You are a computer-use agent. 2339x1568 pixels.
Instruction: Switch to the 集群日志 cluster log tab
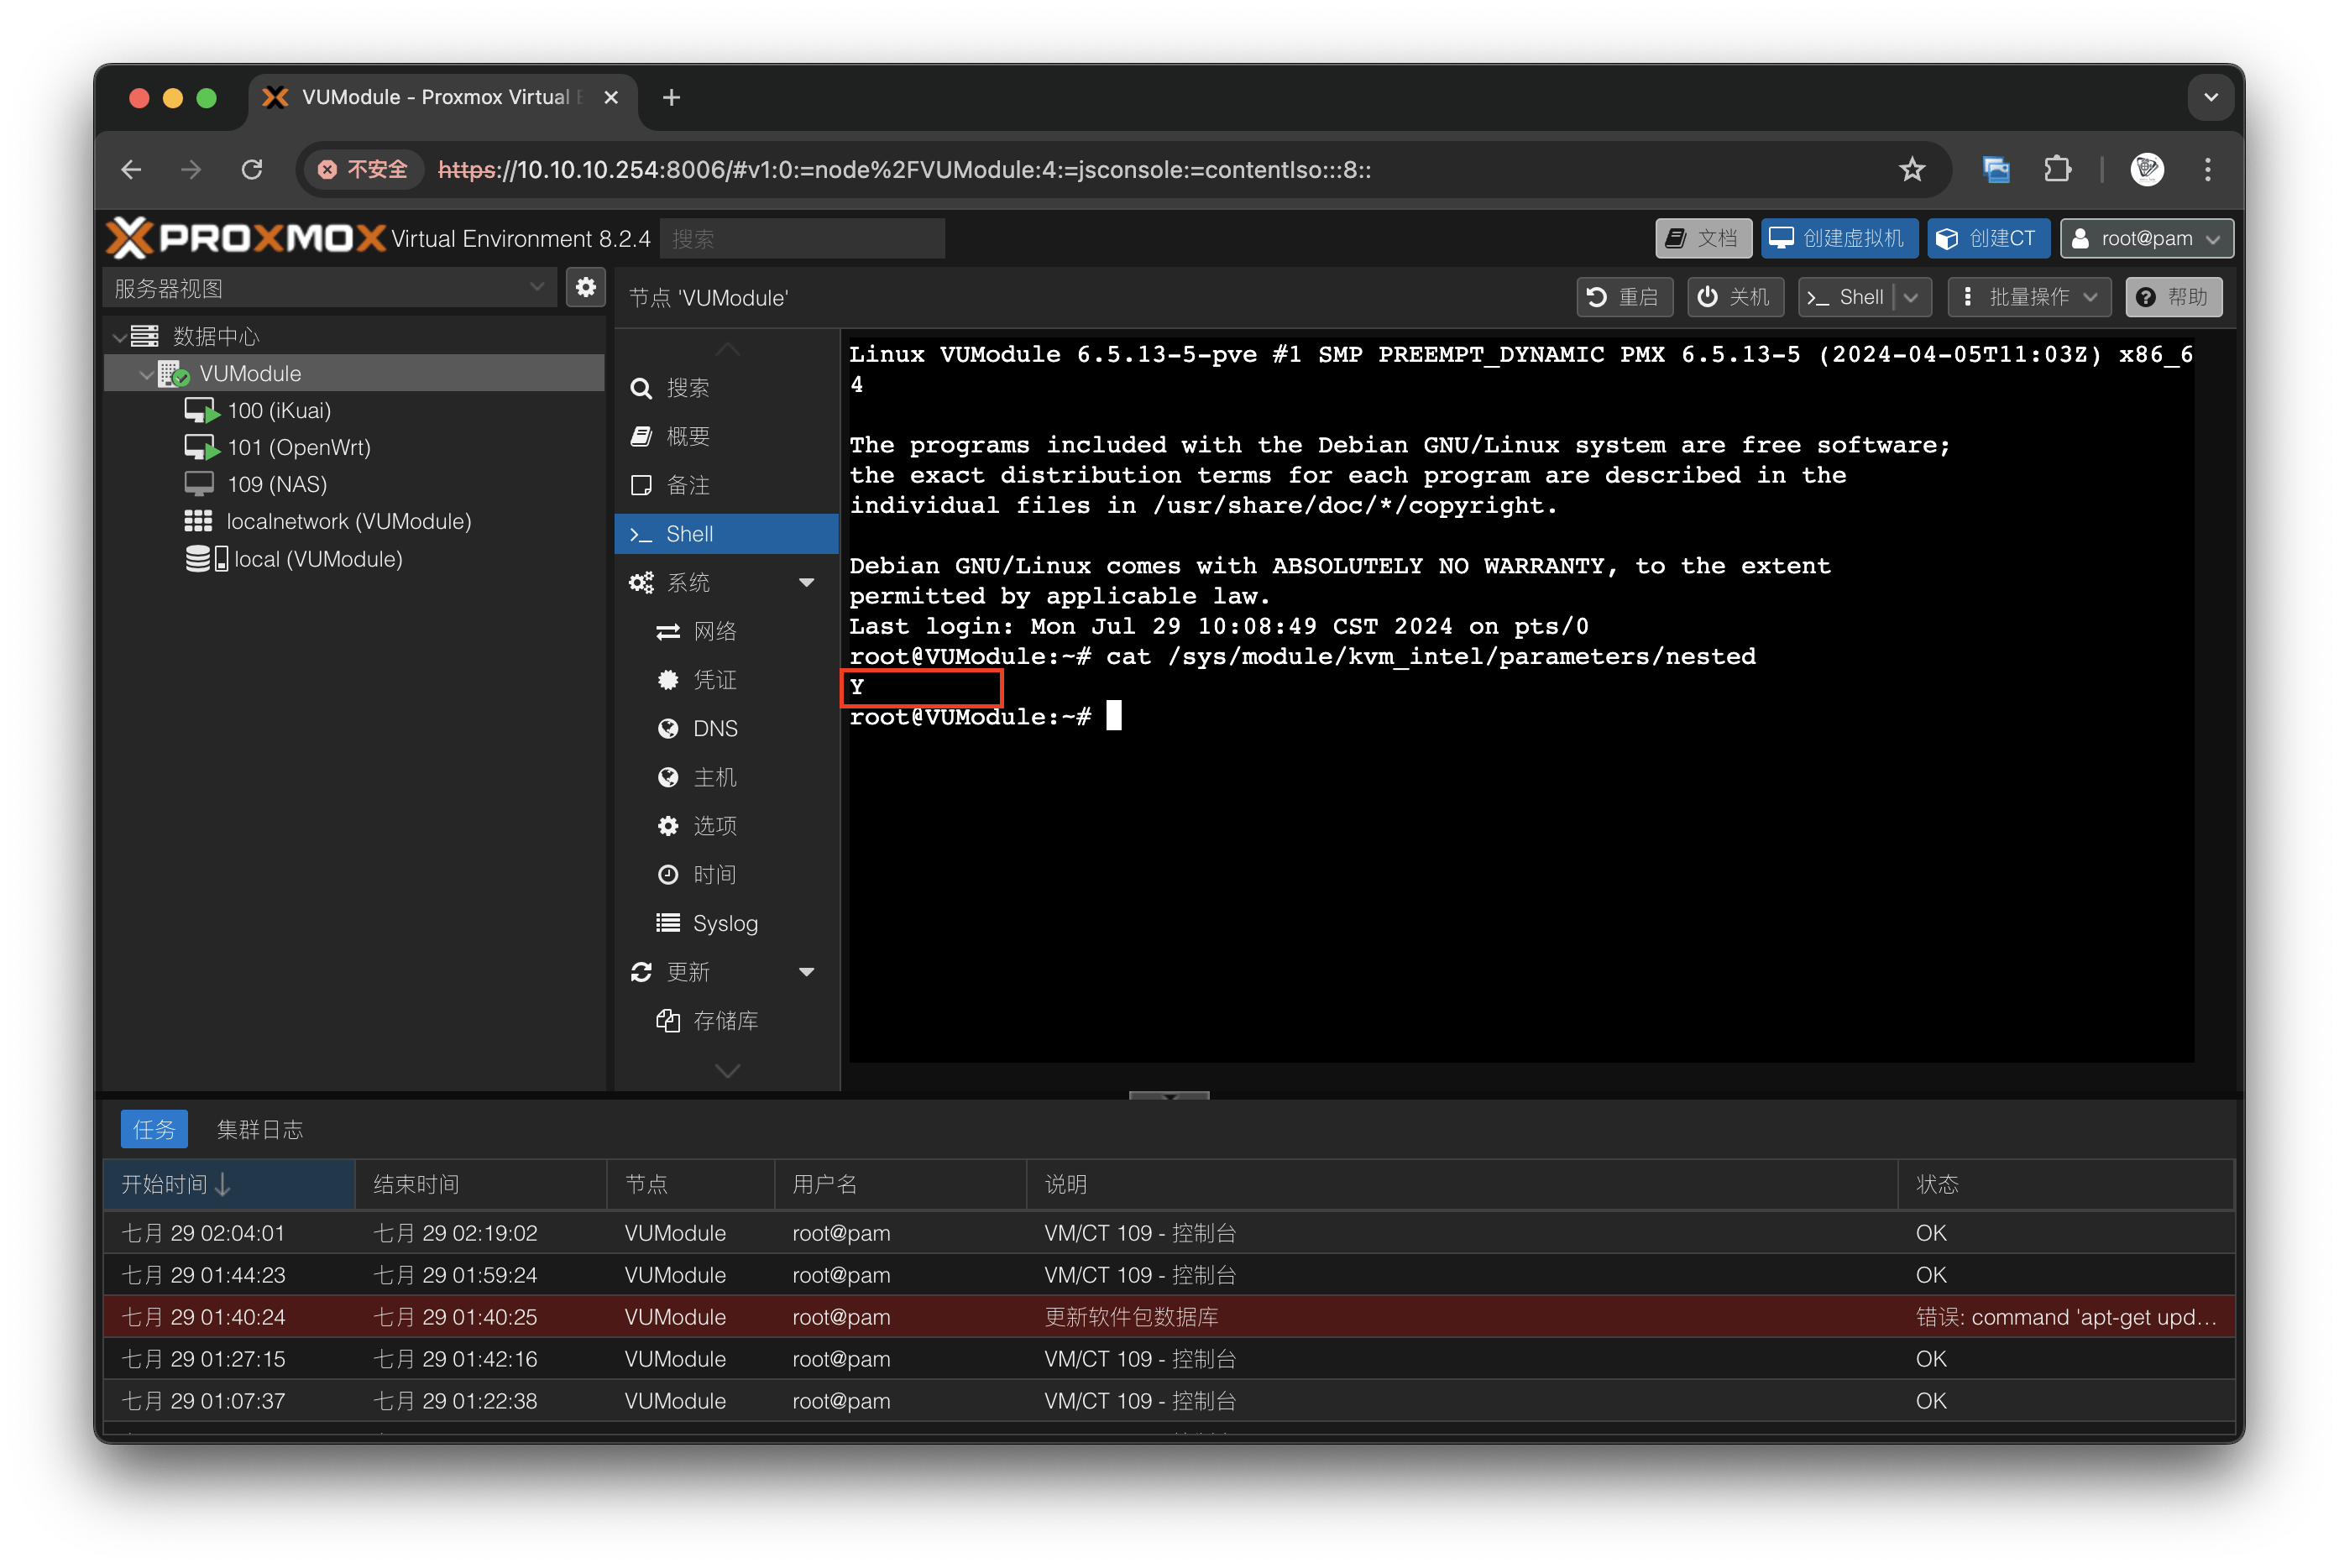(260, 1129)
